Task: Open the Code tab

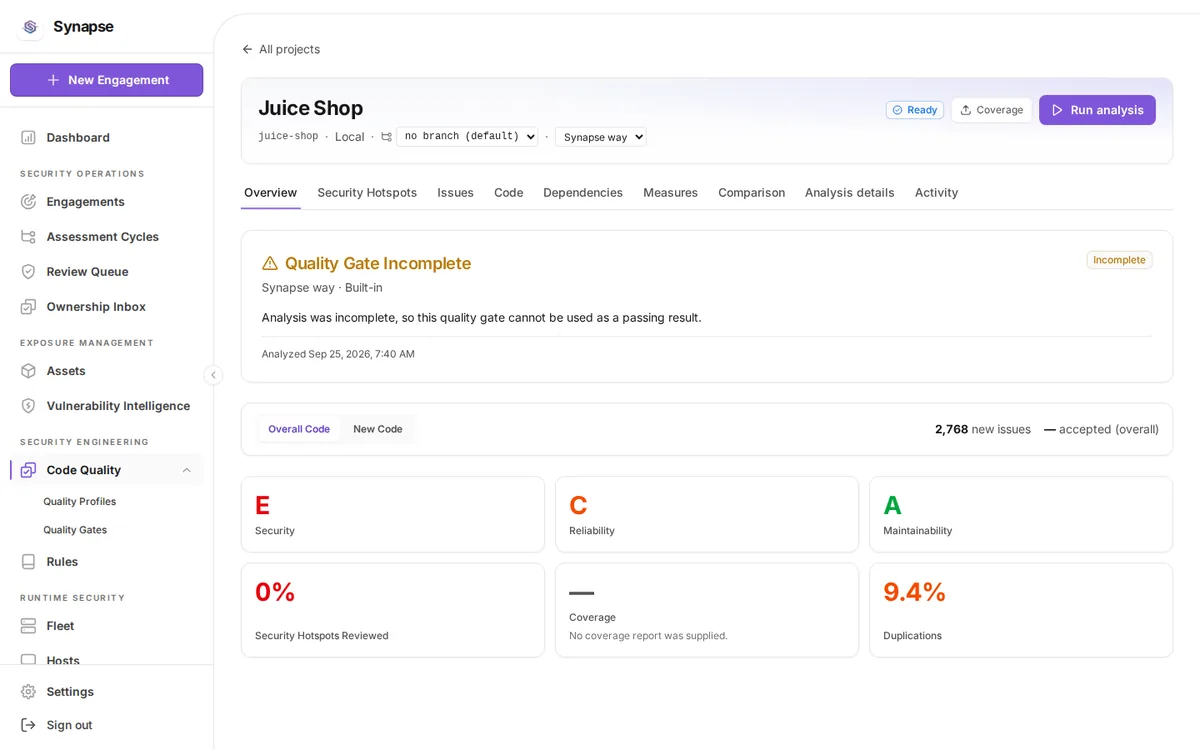Action: [508, 192]
